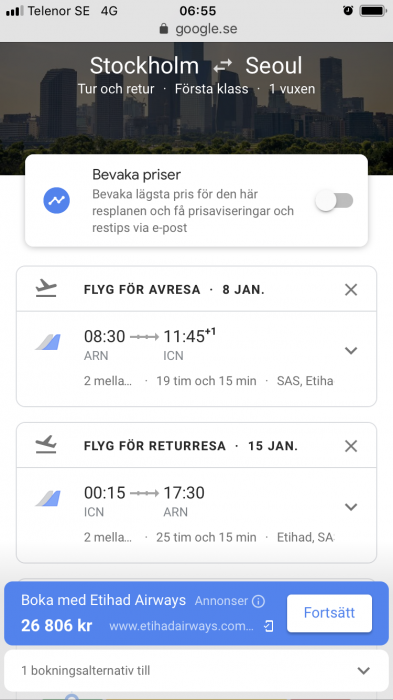
Task: Tap the external link icon after etihadairways.com
Action: tap(268, 626)
